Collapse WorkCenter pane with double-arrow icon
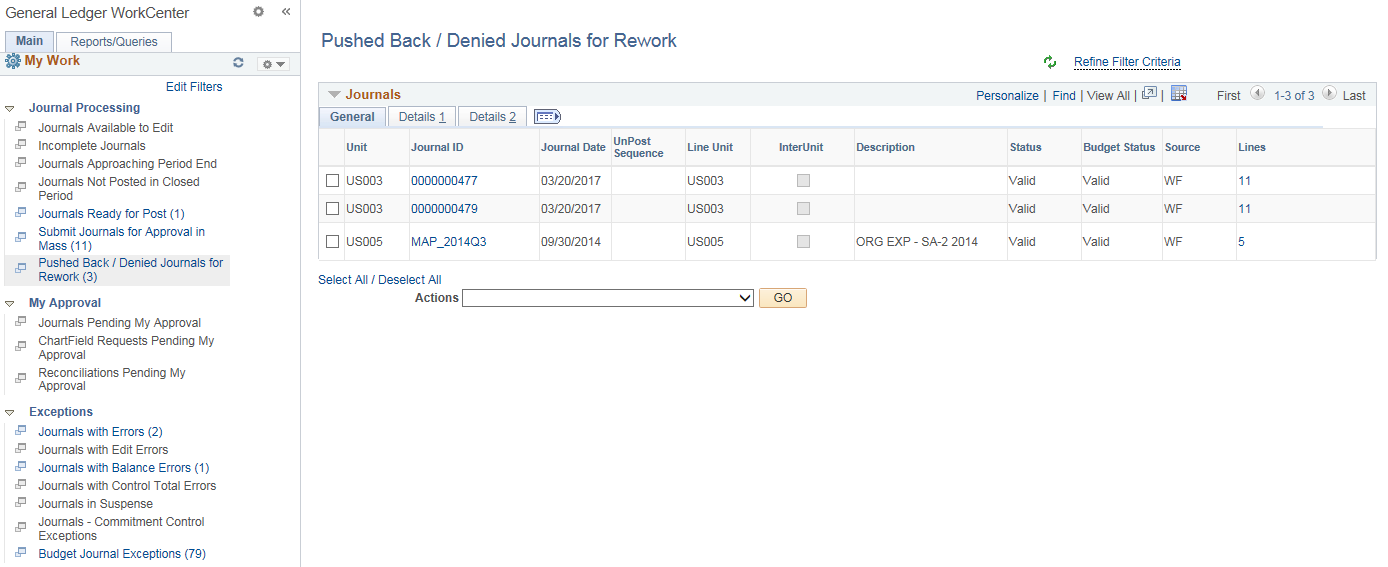 tap(286, 12)
